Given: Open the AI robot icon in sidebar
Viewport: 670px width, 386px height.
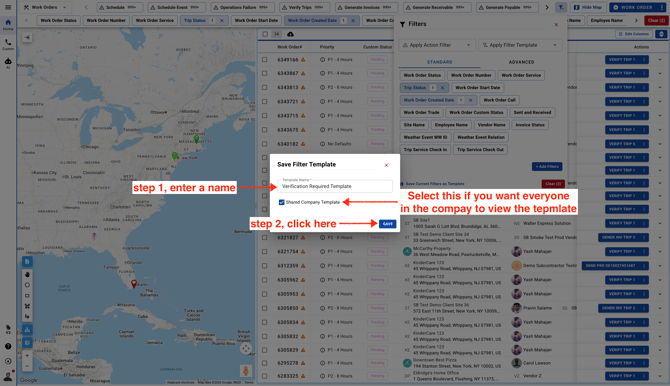Looking at the screenshot, I should point(8,63).
